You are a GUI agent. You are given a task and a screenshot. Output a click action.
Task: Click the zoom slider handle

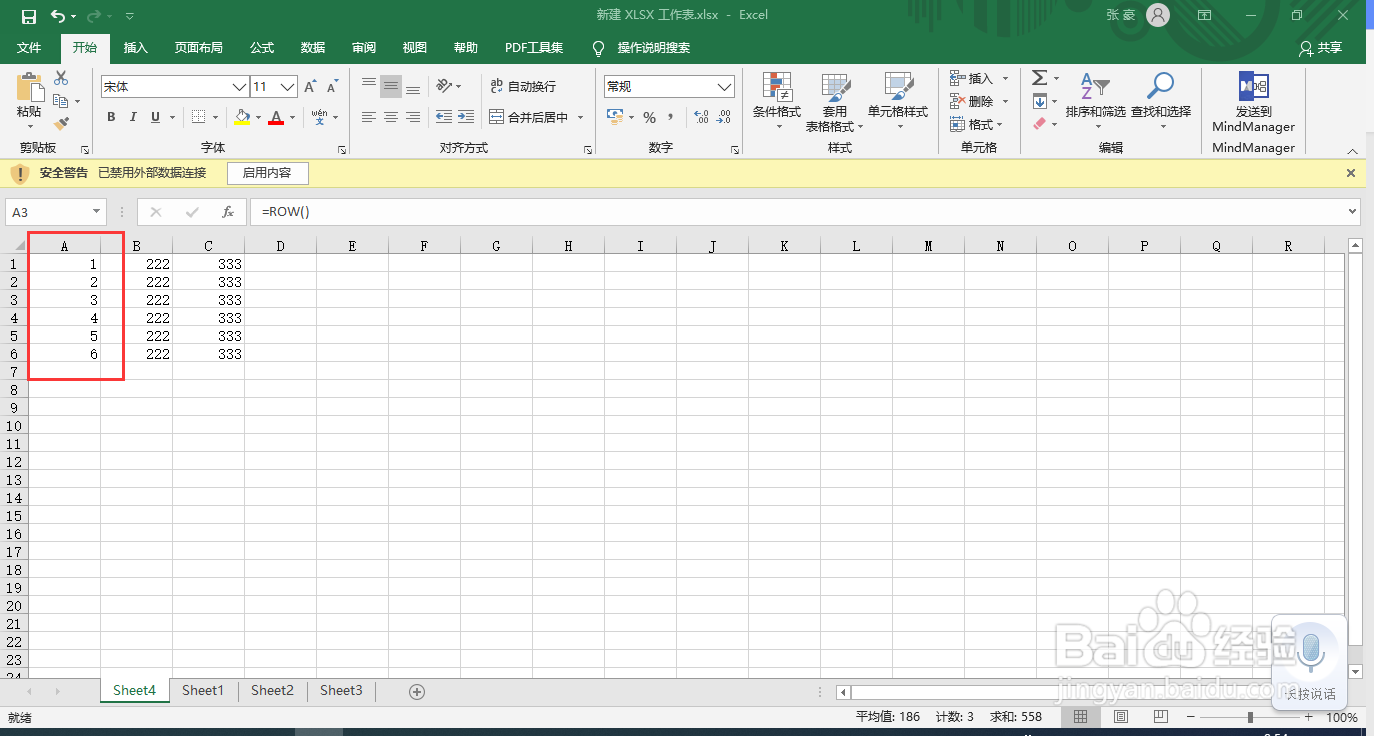pos(1250,717)
